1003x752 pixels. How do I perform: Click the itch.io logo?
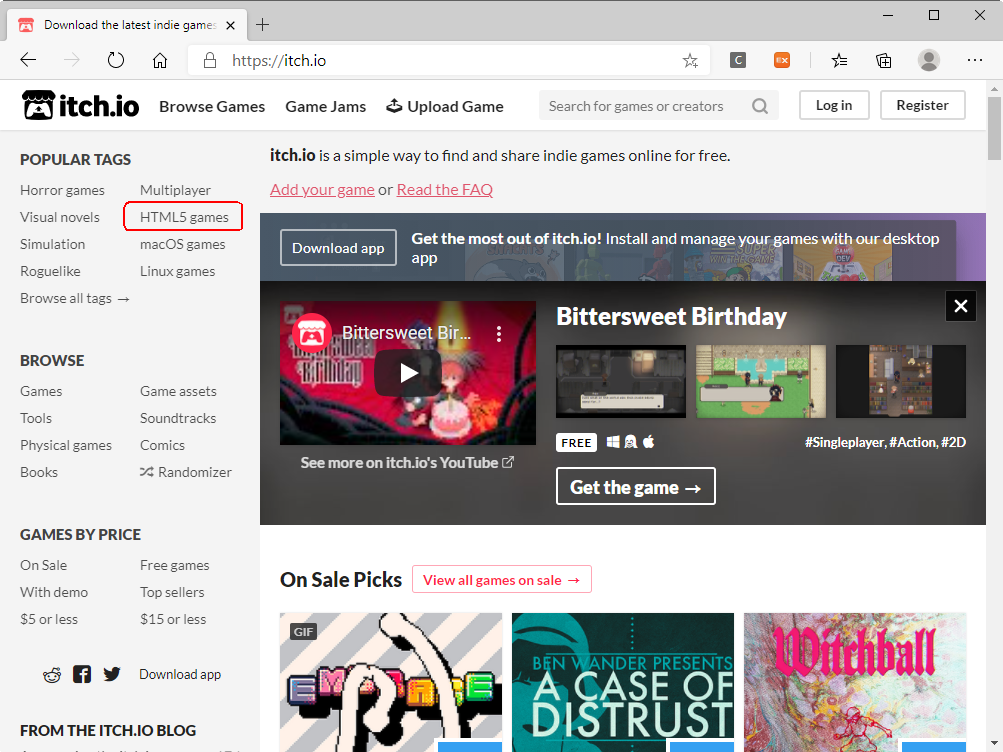pos(81,106)
